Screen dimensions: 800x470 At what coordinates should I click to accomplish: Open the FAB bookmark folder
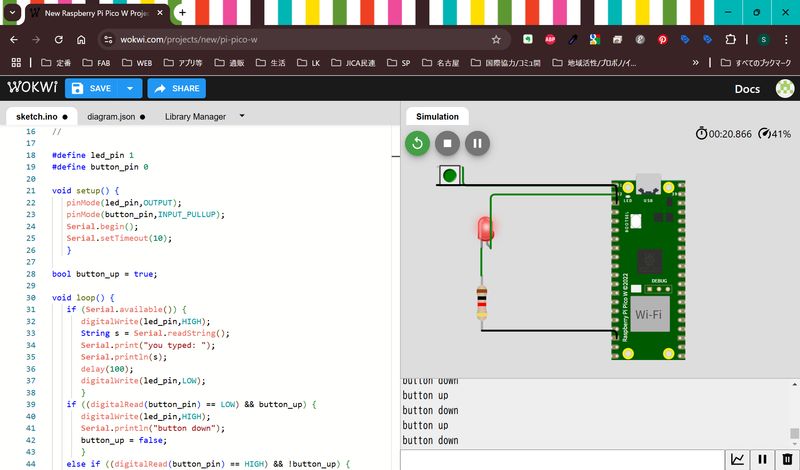pos(96,62)
